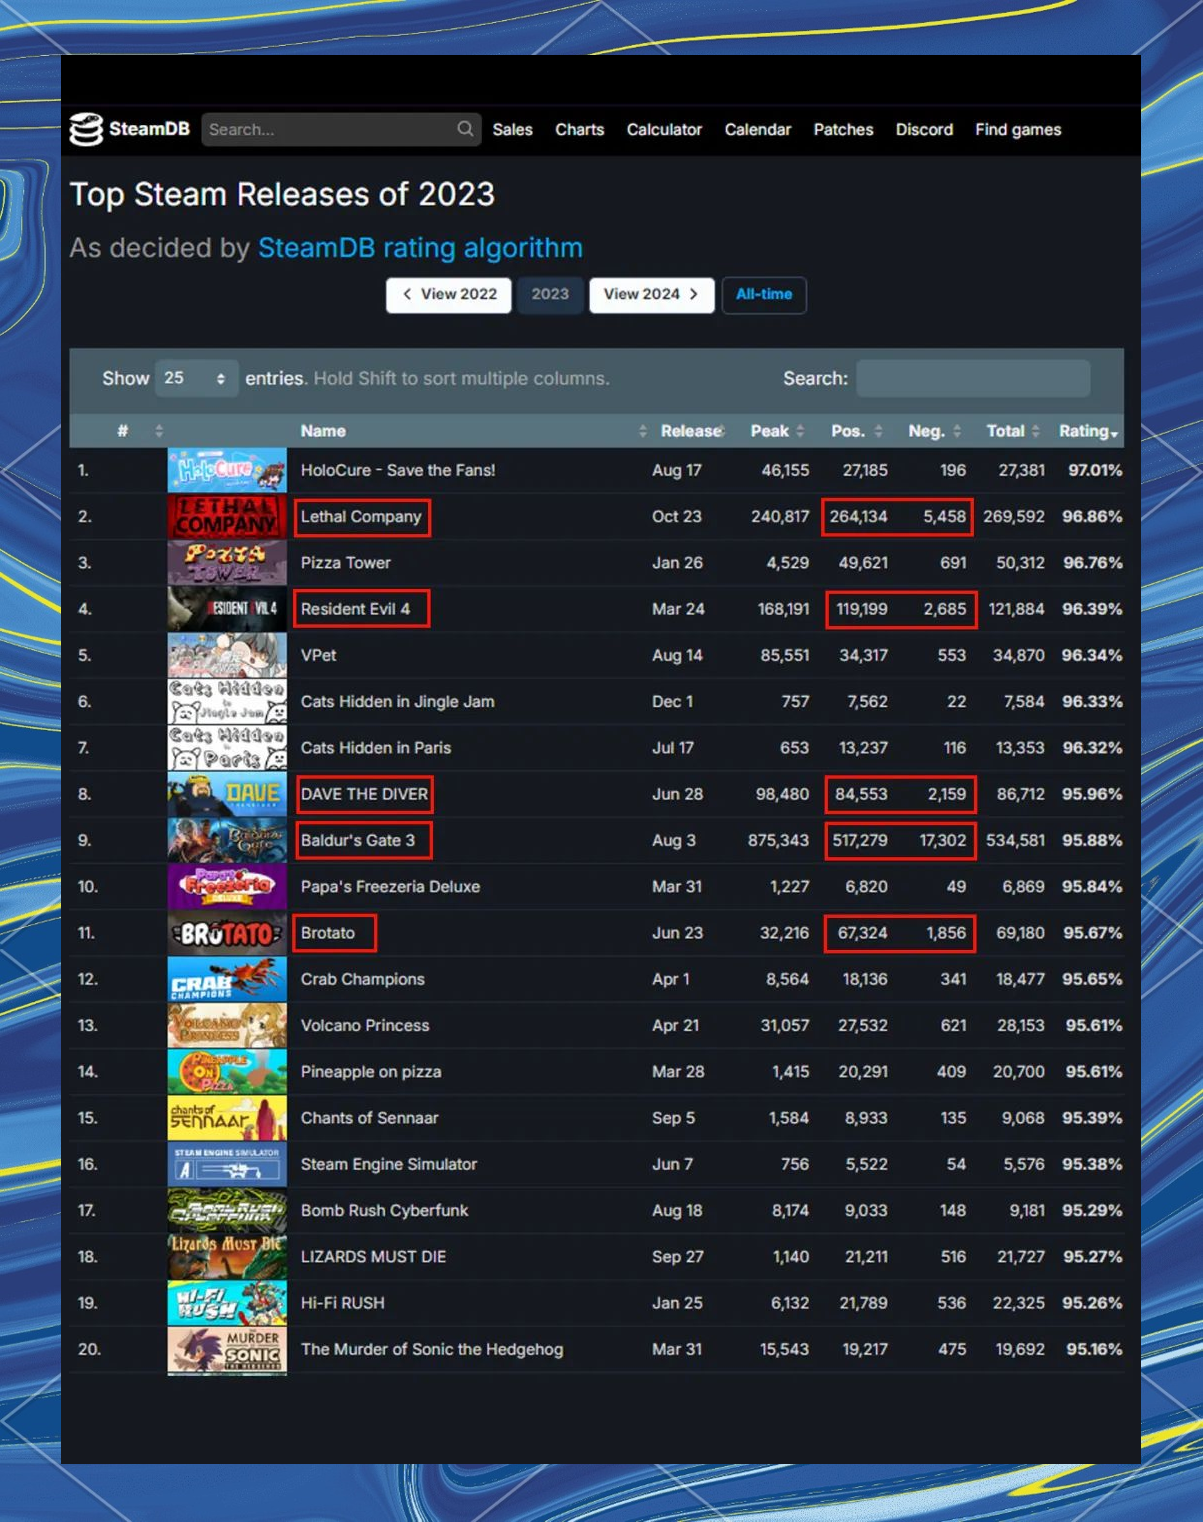Go to View 2022 releases
Image resolution: width=1203 pixels, height=1522 pixels.
(449, 295)
